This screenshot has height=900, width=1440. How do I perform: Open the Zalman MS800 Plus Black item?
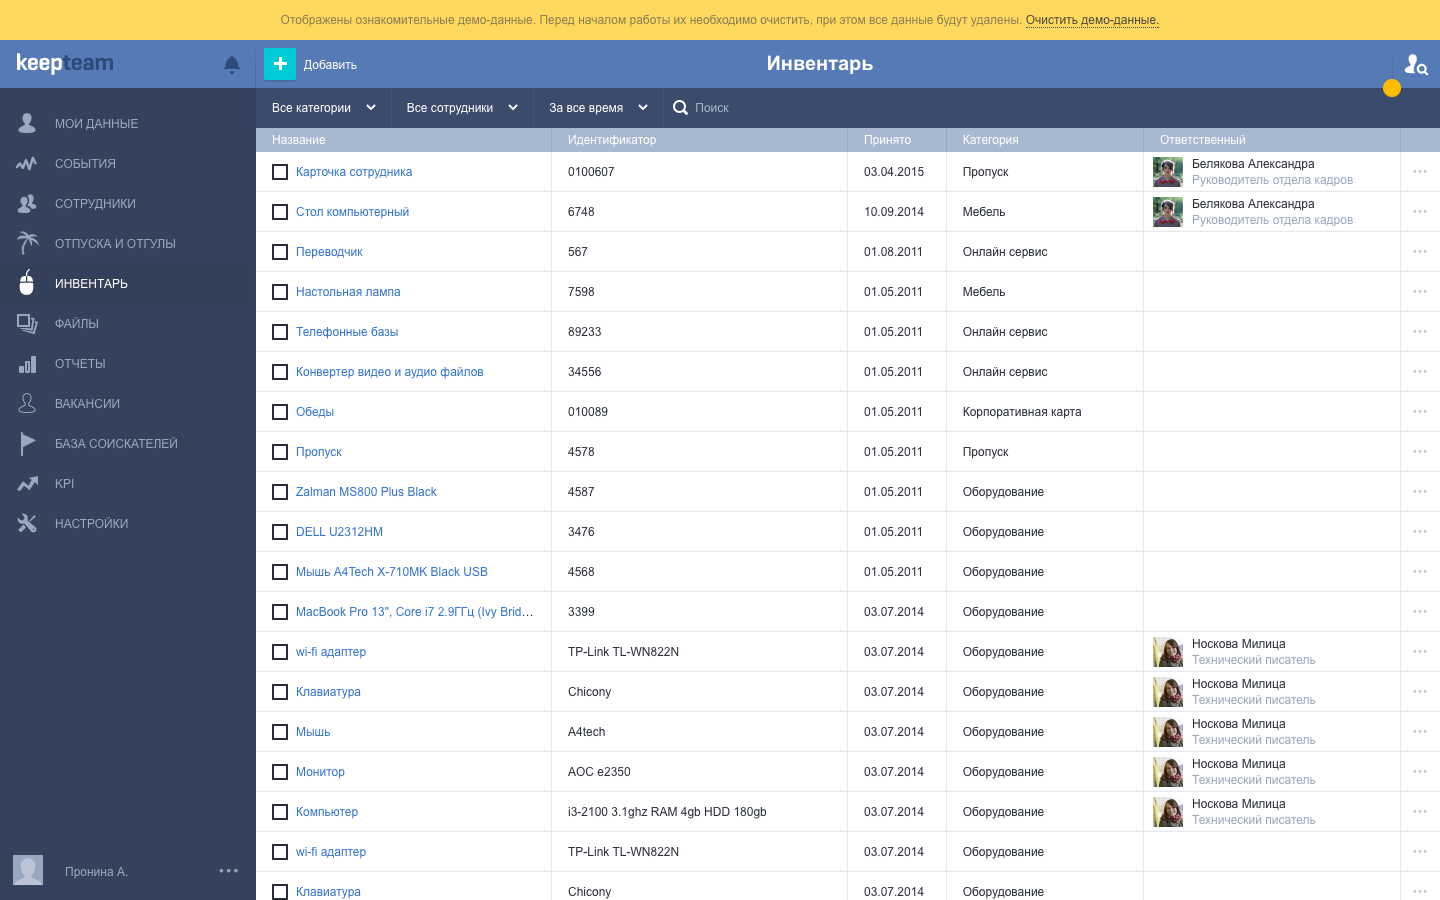366,492
